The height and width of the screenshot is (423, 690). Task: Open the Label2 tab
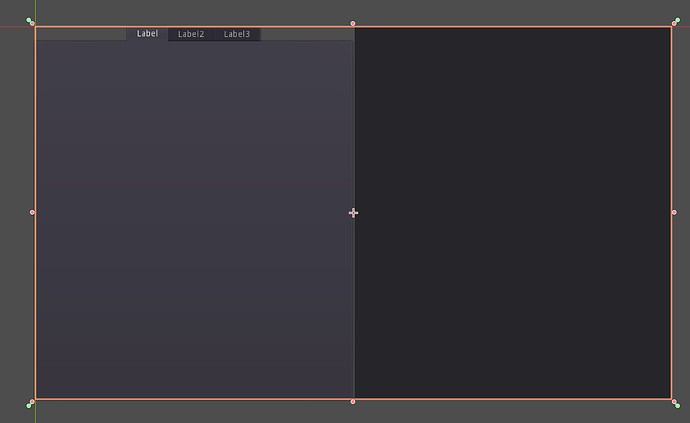coord(191,34)
